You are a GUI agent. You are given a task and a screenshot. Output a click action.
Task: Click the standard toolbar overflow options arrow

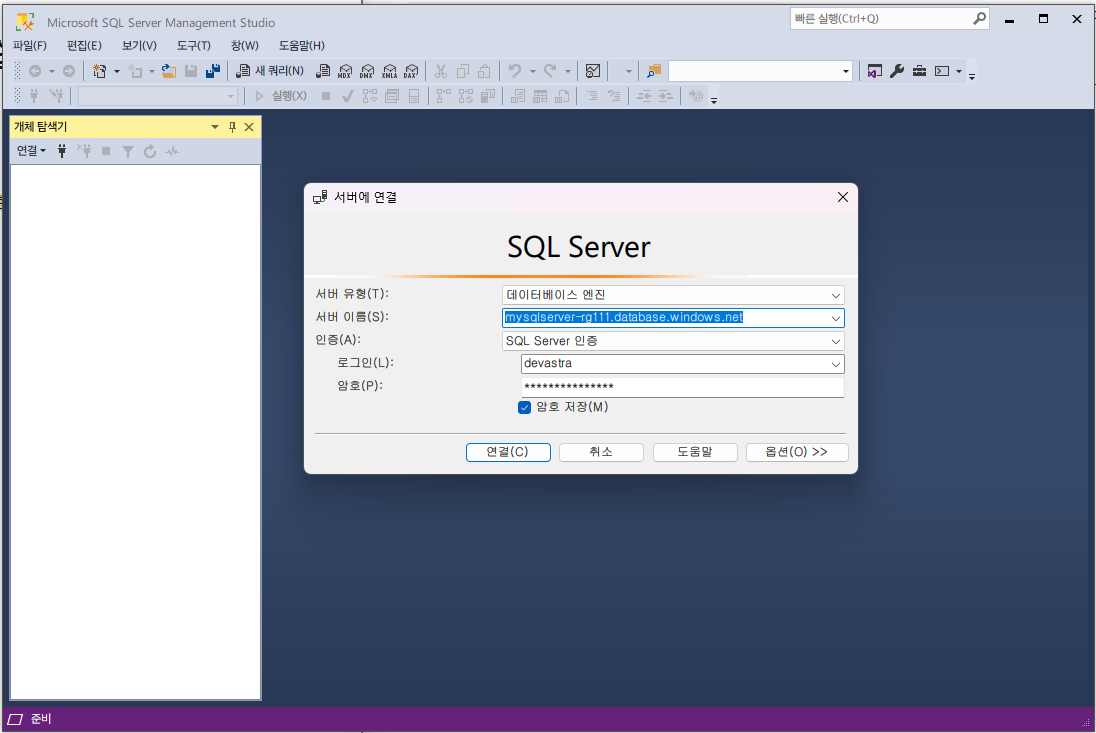tap(972, 75)
